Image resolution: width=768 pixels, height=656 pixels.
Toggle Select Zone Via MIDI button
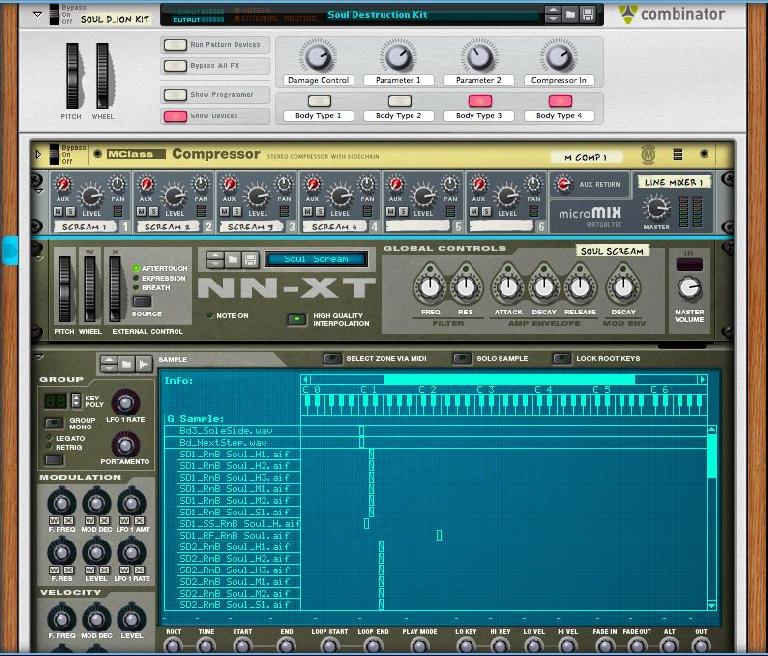[x=333, y=359]
